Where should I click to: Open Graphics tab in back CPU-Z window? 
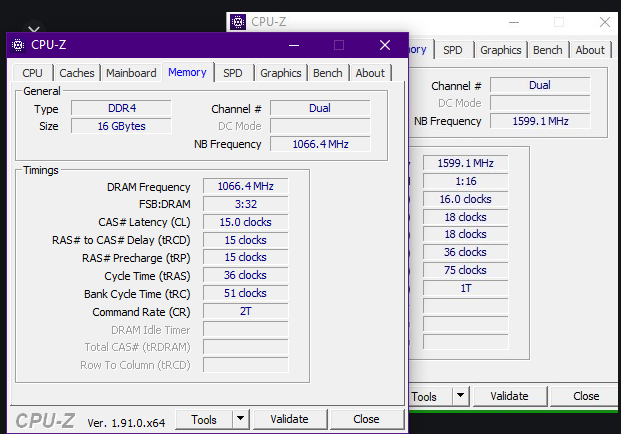501,50
